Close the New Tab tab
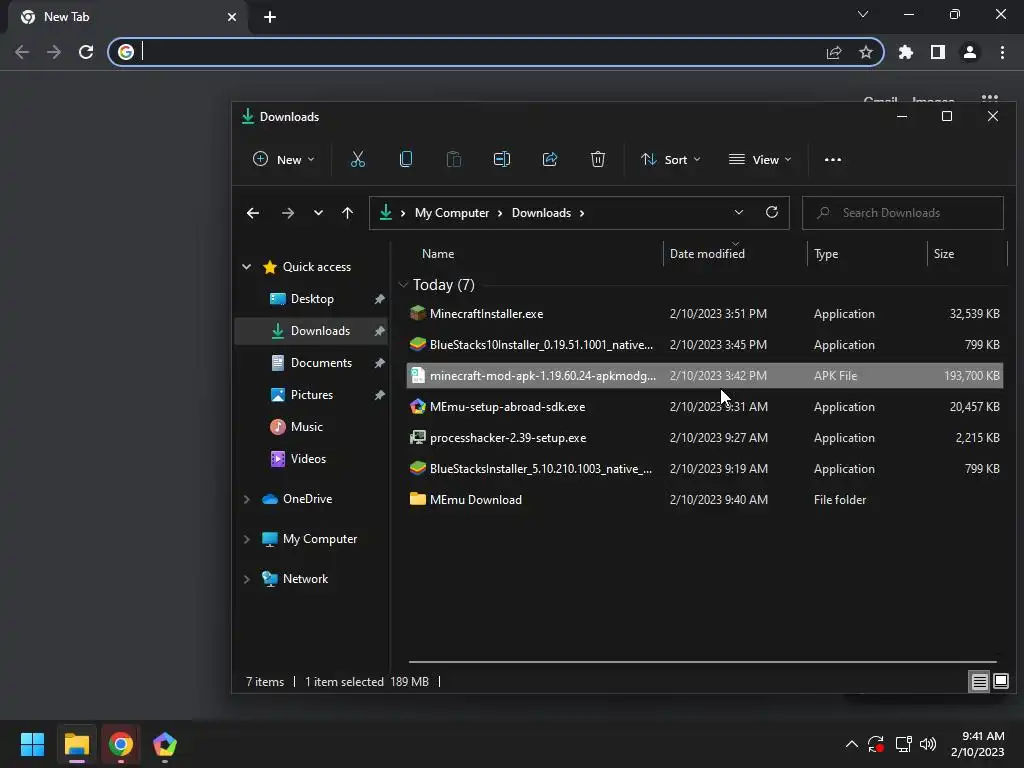 pyautogui.click(x=232, y=17)
